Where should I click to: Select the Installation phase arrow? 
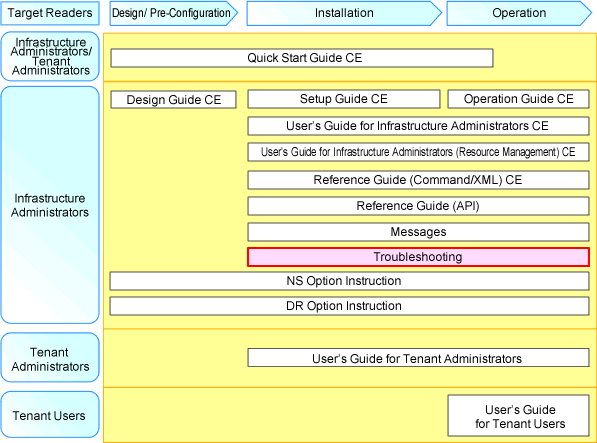tap(344, 13)
